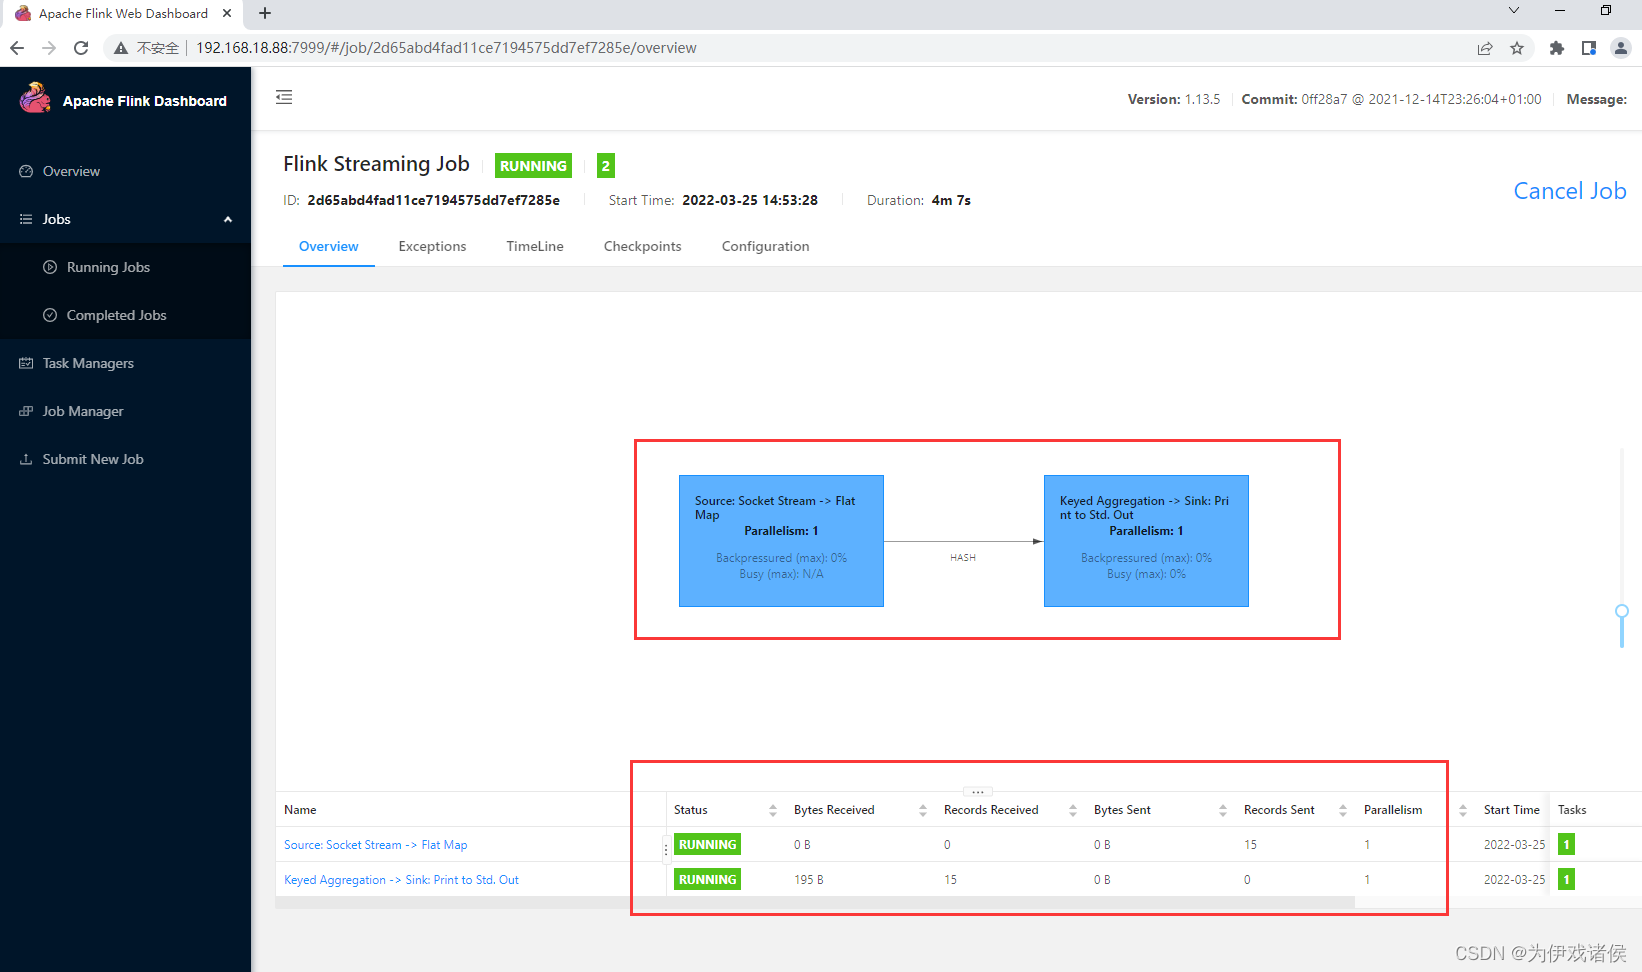
Task: Click the job ID text
Action: click(x=433, y=200)
